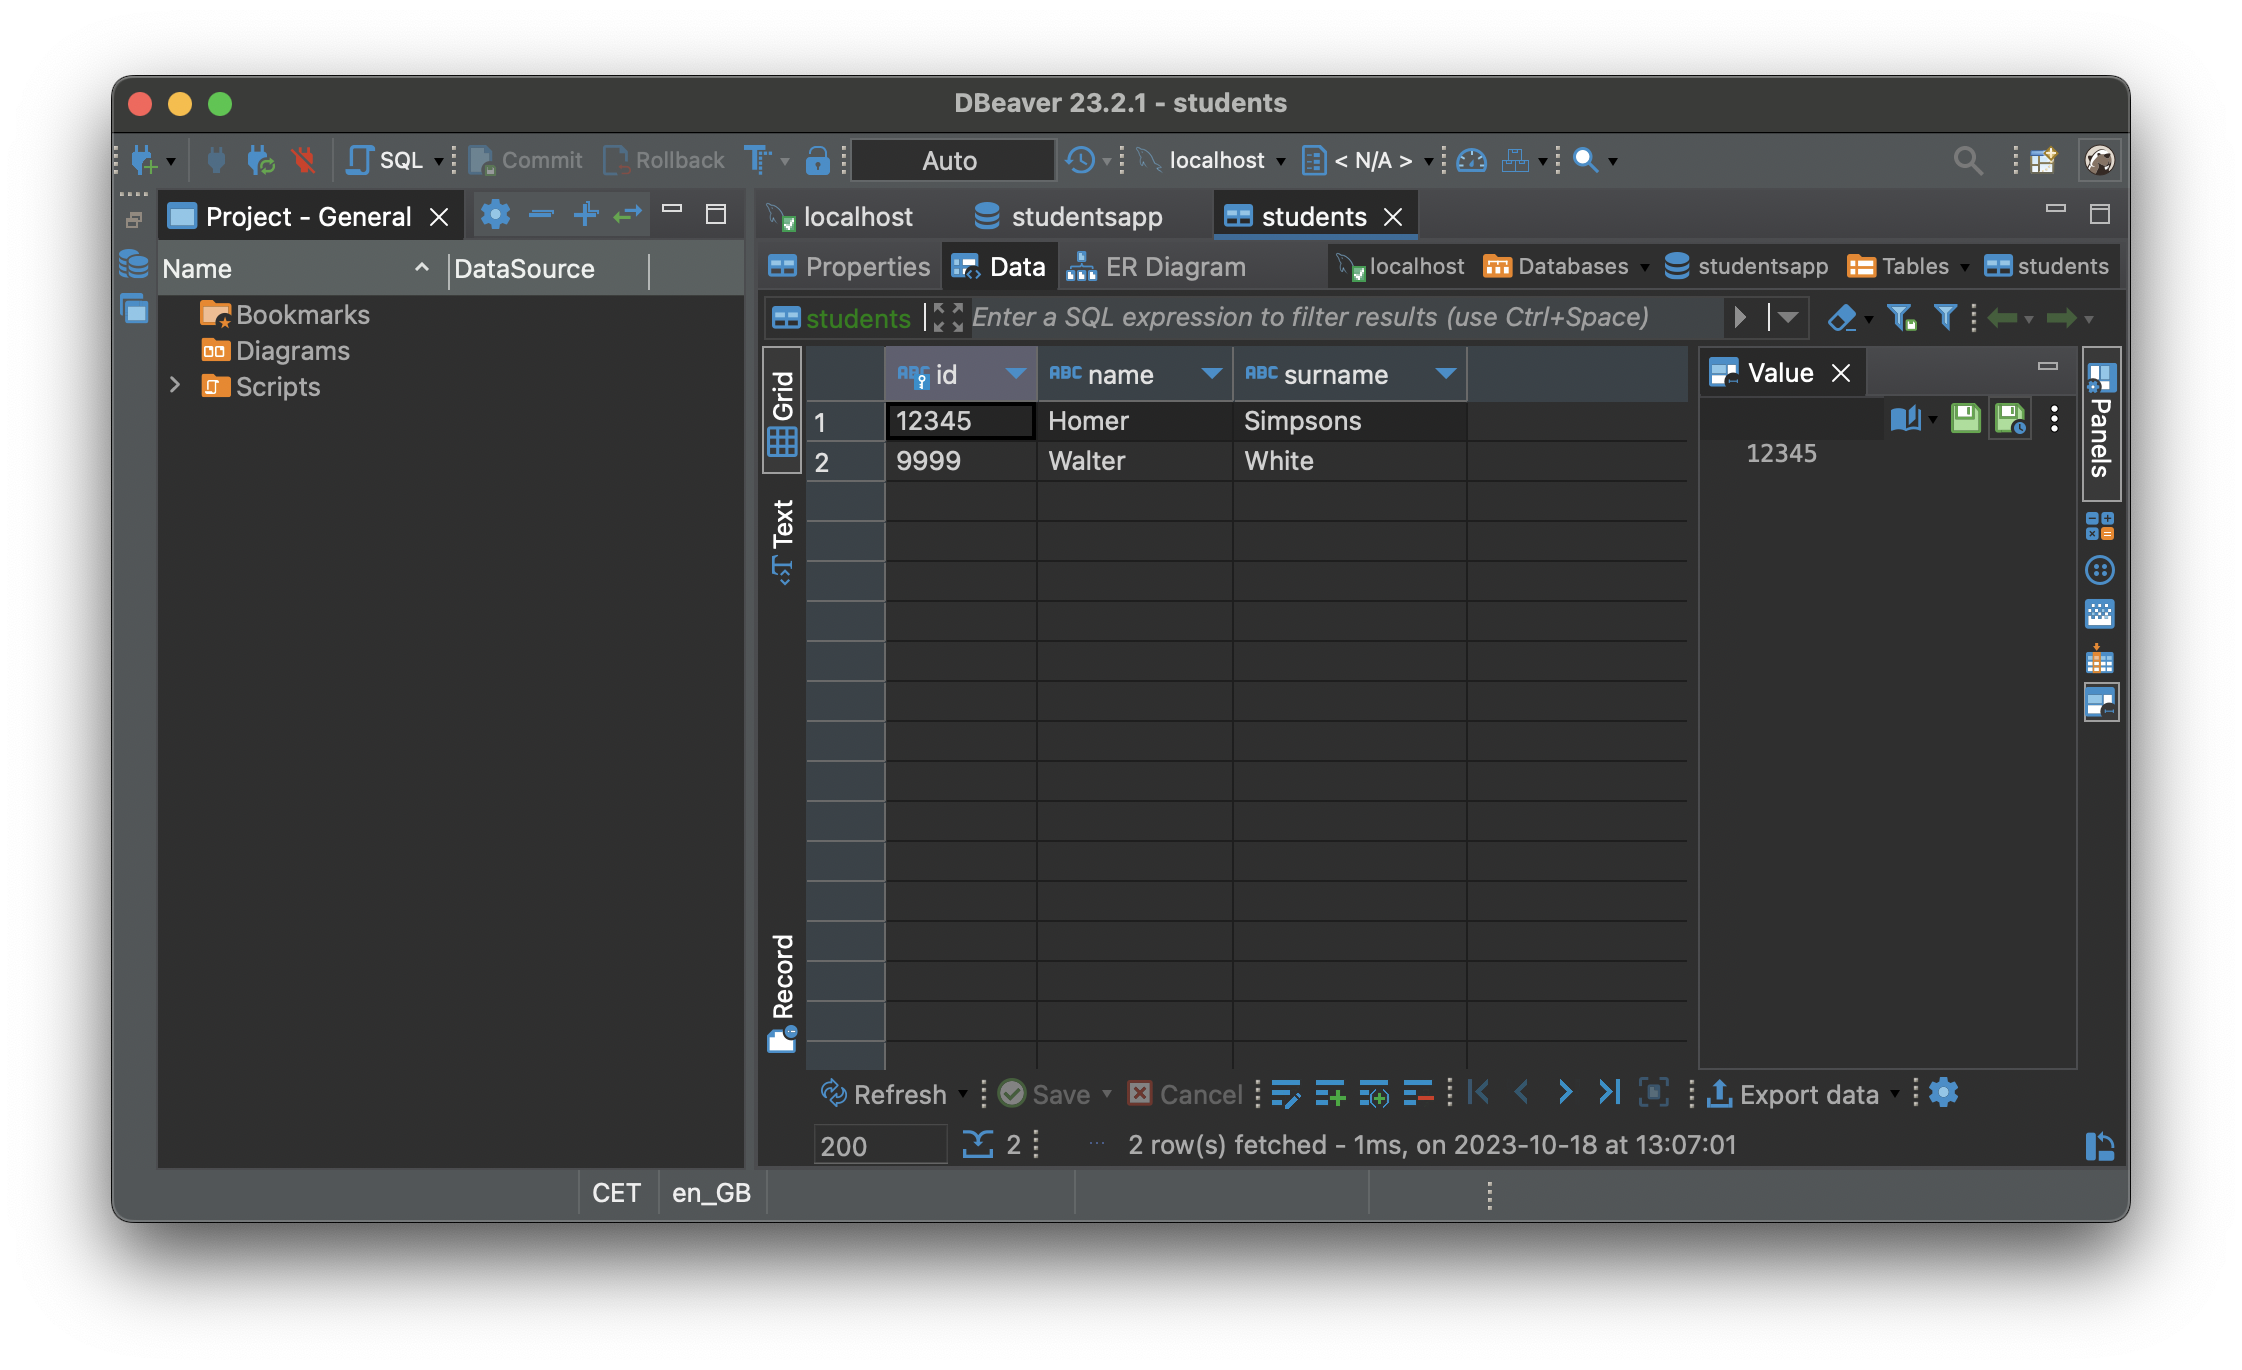
Task: Open the transaction log clock icon
Action: click(1080, 160)
